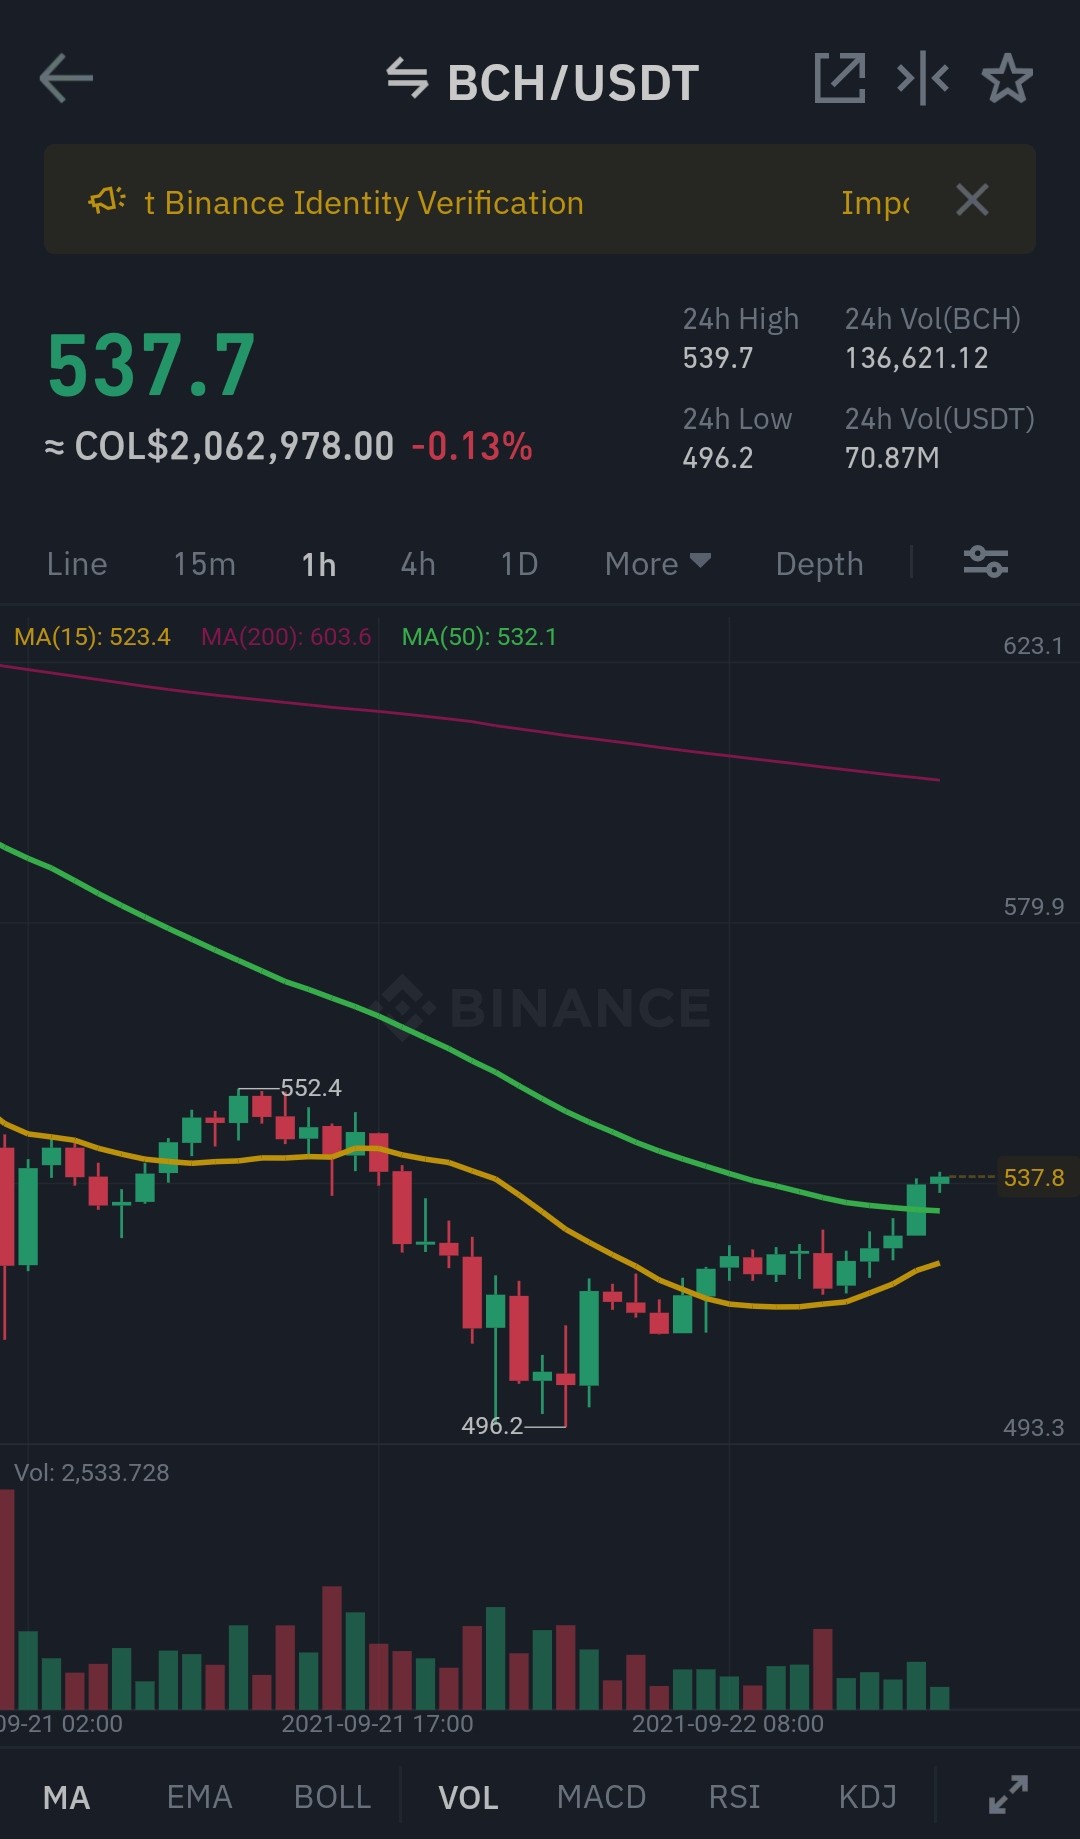Tap the back arrow icon
Screen dimensions: 1080x1839
[66, 79]
